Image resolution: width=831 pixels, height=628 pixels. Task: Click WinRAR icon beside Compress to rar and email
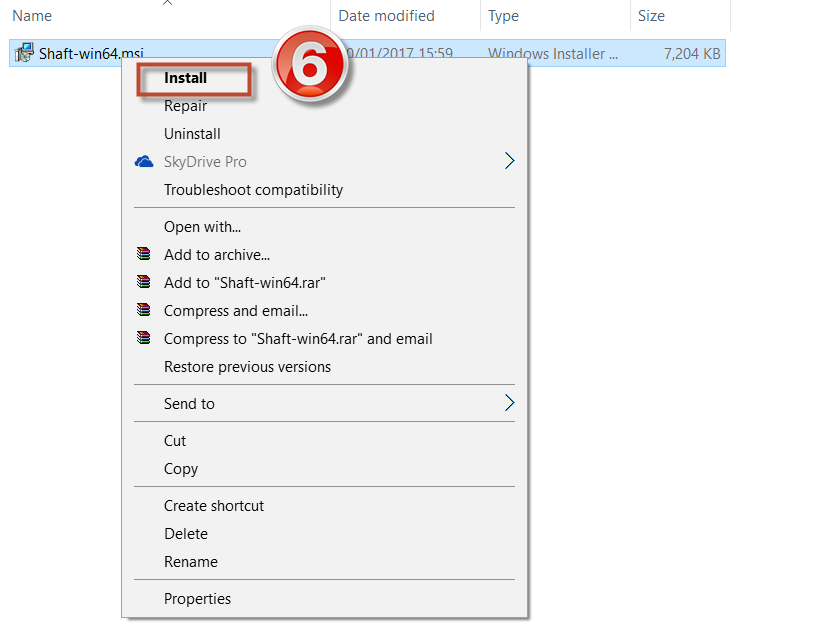[x=144, y=339]
